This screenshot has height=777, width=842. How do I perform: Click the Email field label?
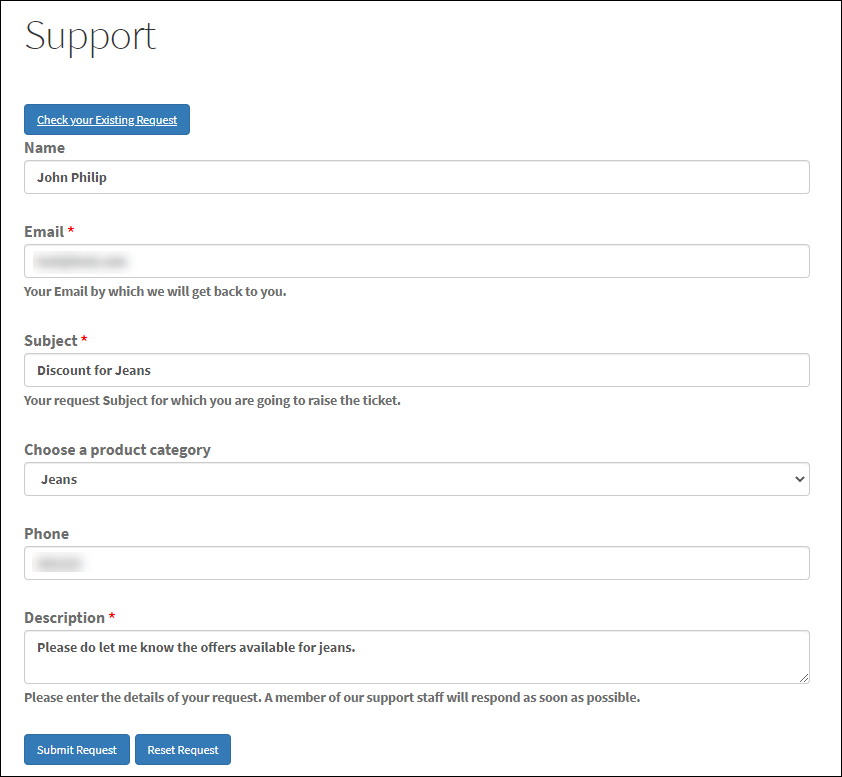(44, 231)
